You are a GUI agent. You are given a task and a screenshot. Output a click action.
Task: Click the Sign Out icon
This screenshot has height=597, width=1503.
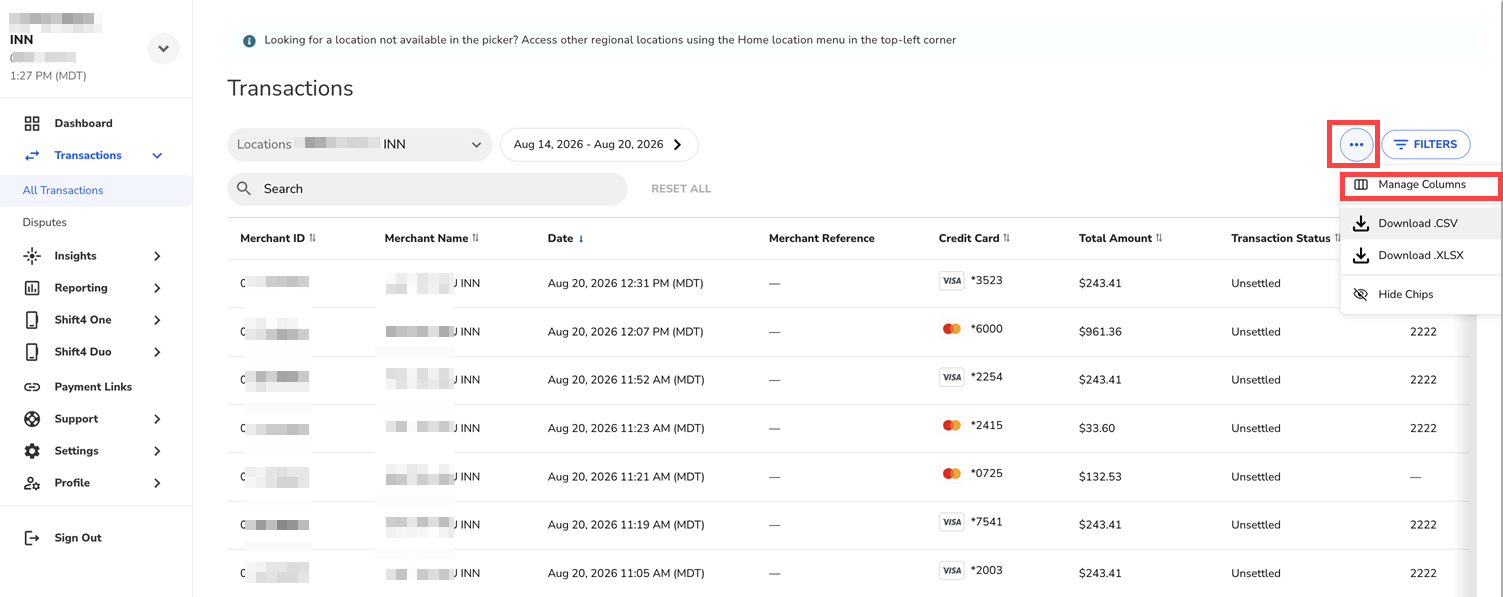(x=32, y=538)
